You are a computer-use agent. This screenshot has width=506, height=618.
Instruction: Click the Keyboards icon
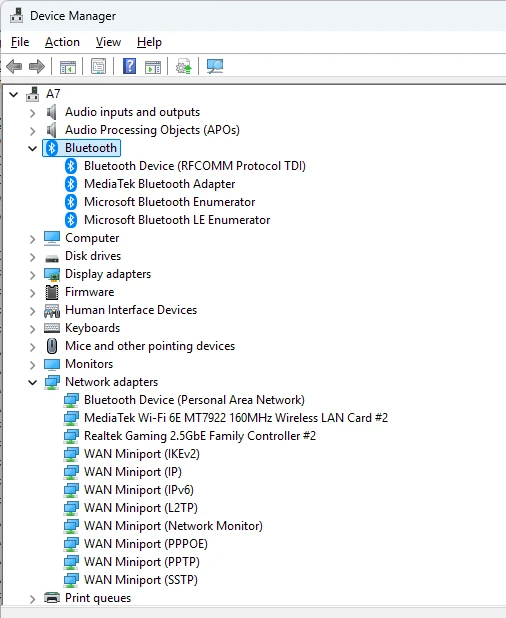click(52, 328)
